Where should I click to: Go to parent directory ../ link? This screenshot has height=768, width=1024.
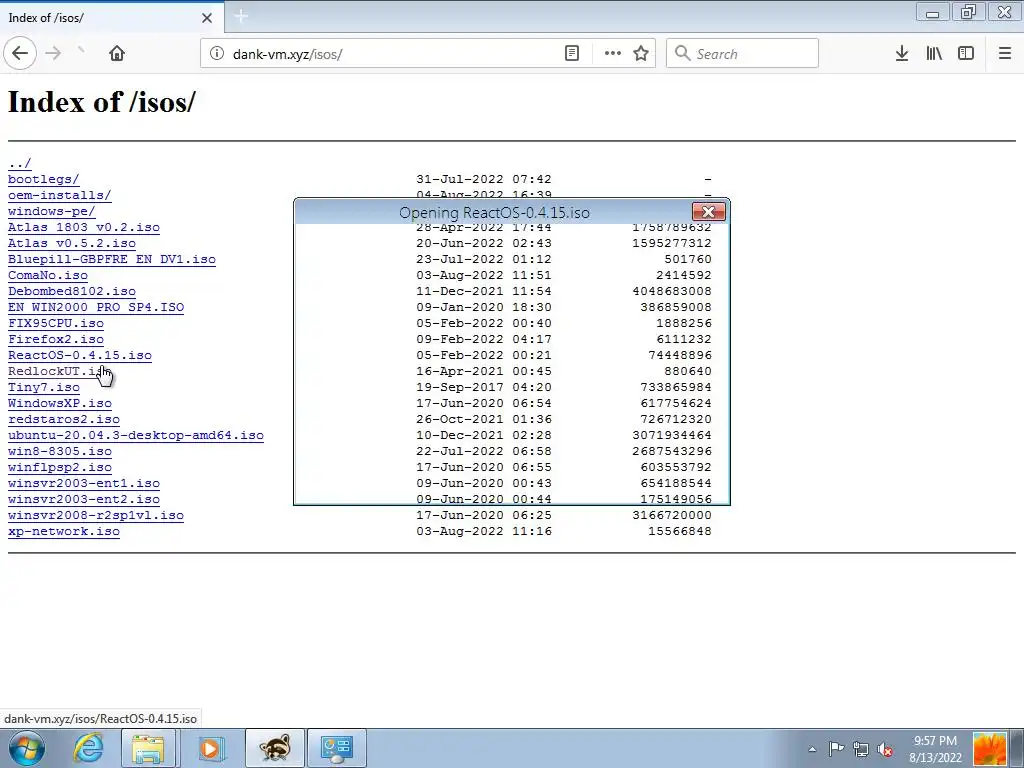point(20,163)
